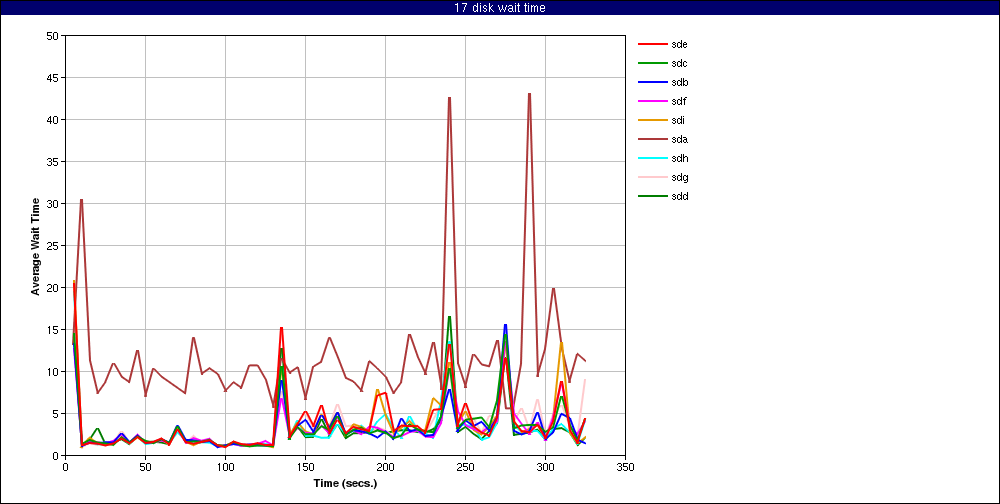Click the sdb legend label
Viewport: 1000px width, 504px height.
click(680, 82)
